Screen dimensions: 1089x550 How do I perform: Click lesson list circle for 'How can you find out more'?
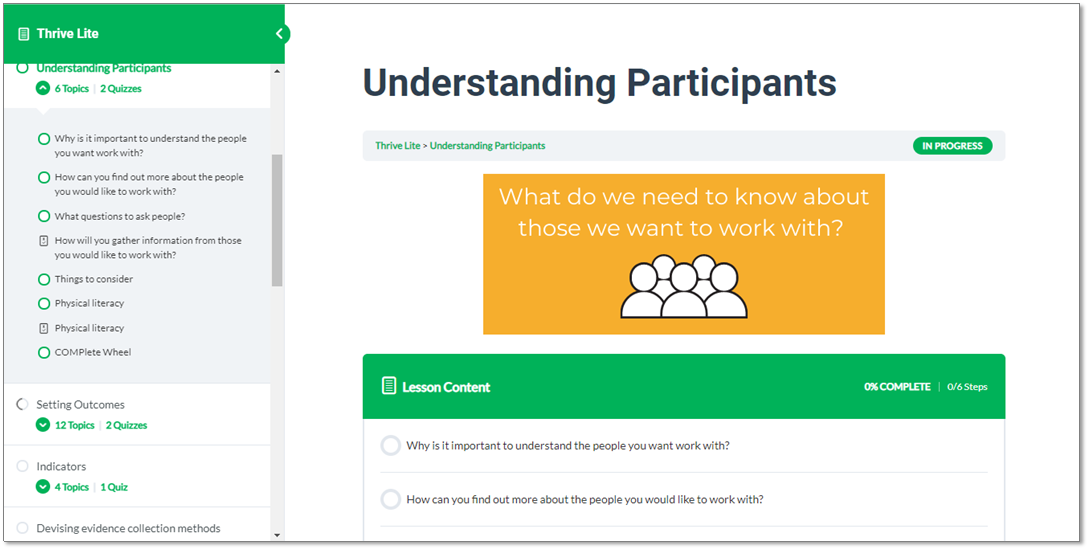(391, 499)
